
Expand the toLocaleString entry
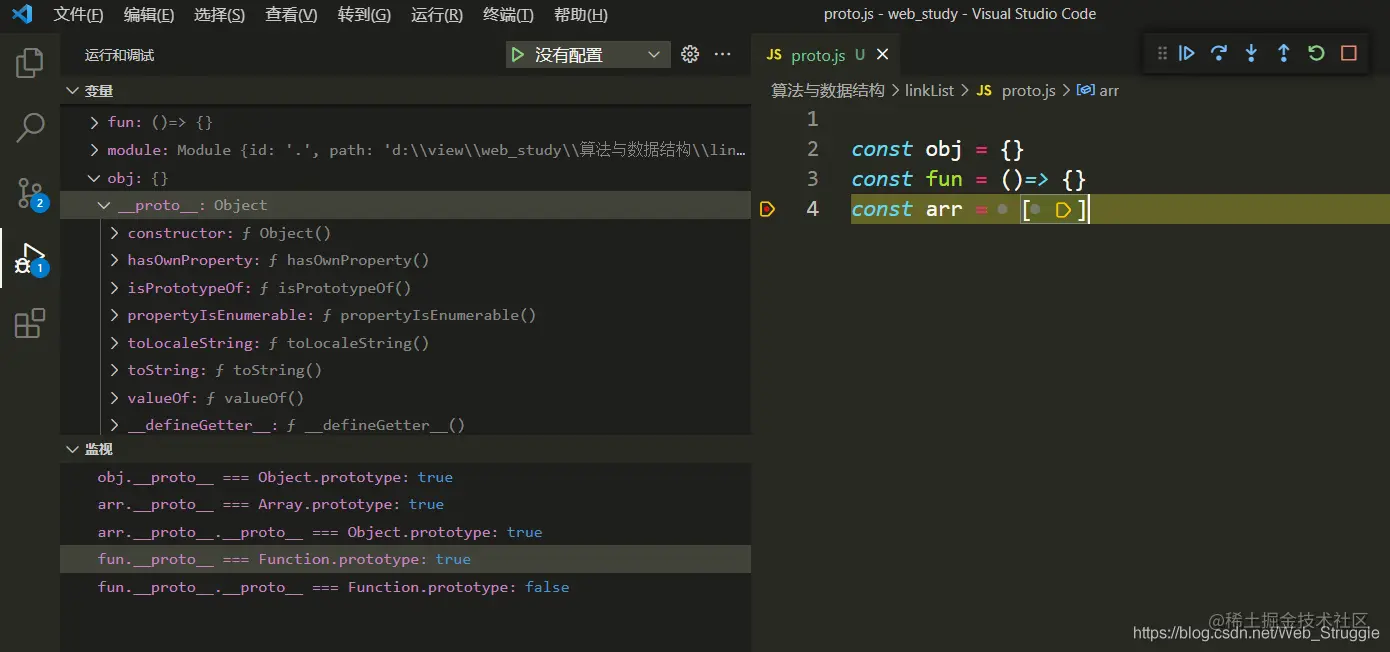[115, 343]
